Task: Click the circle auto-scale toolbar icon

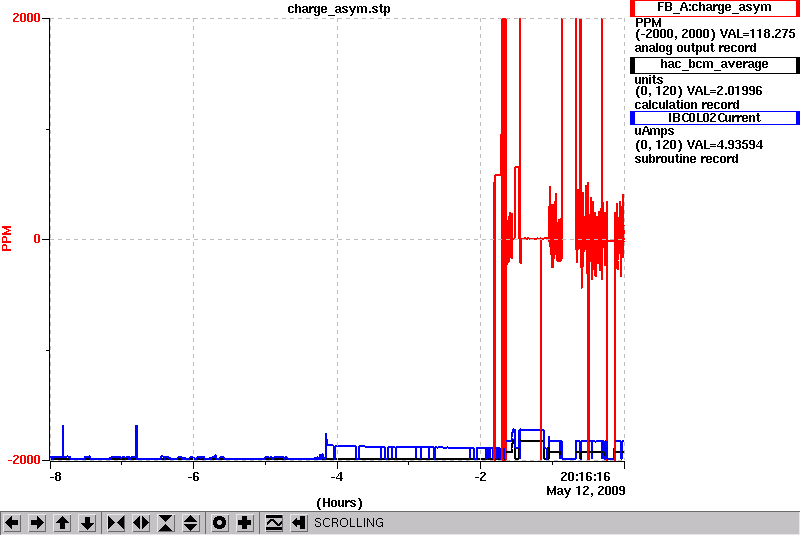Action: pyautogui.click(x=220, y=523)
